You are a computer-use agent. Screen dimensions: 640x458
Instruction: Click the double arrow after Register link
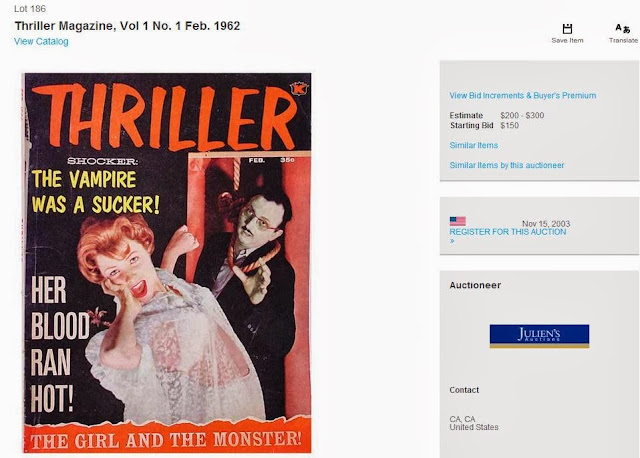(452, 241)
